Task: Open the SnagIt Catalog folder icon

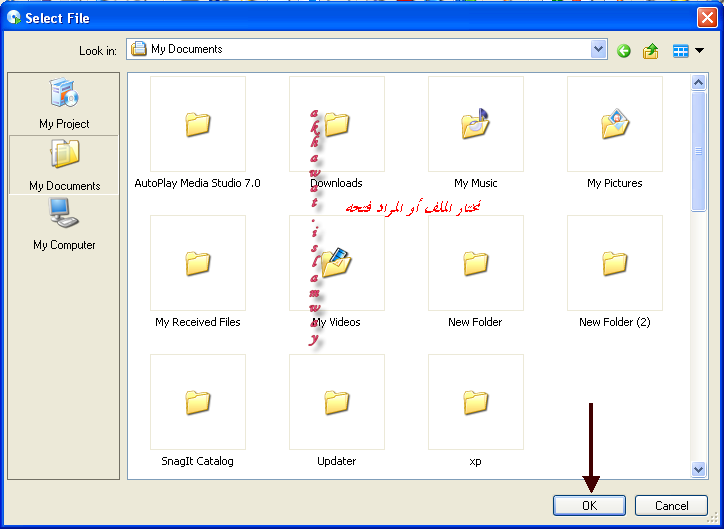Action: (x=198, y=402)
